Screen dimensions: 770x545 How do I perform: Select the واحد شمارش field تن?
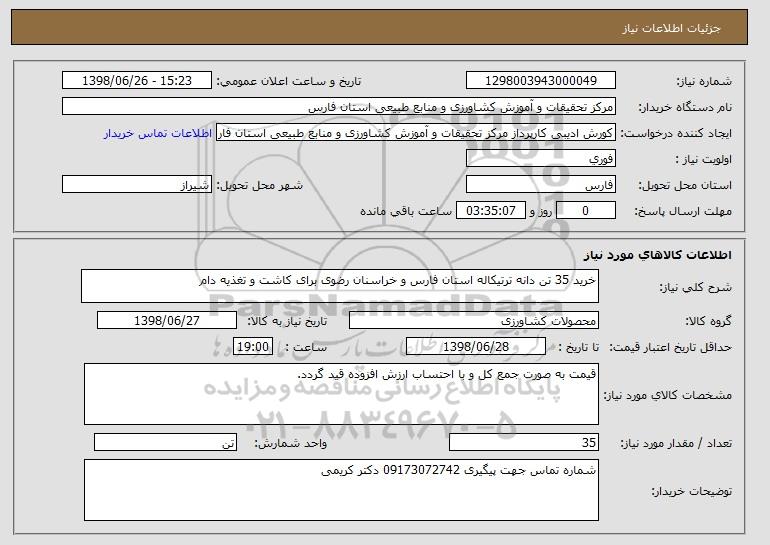coord(165,442)
